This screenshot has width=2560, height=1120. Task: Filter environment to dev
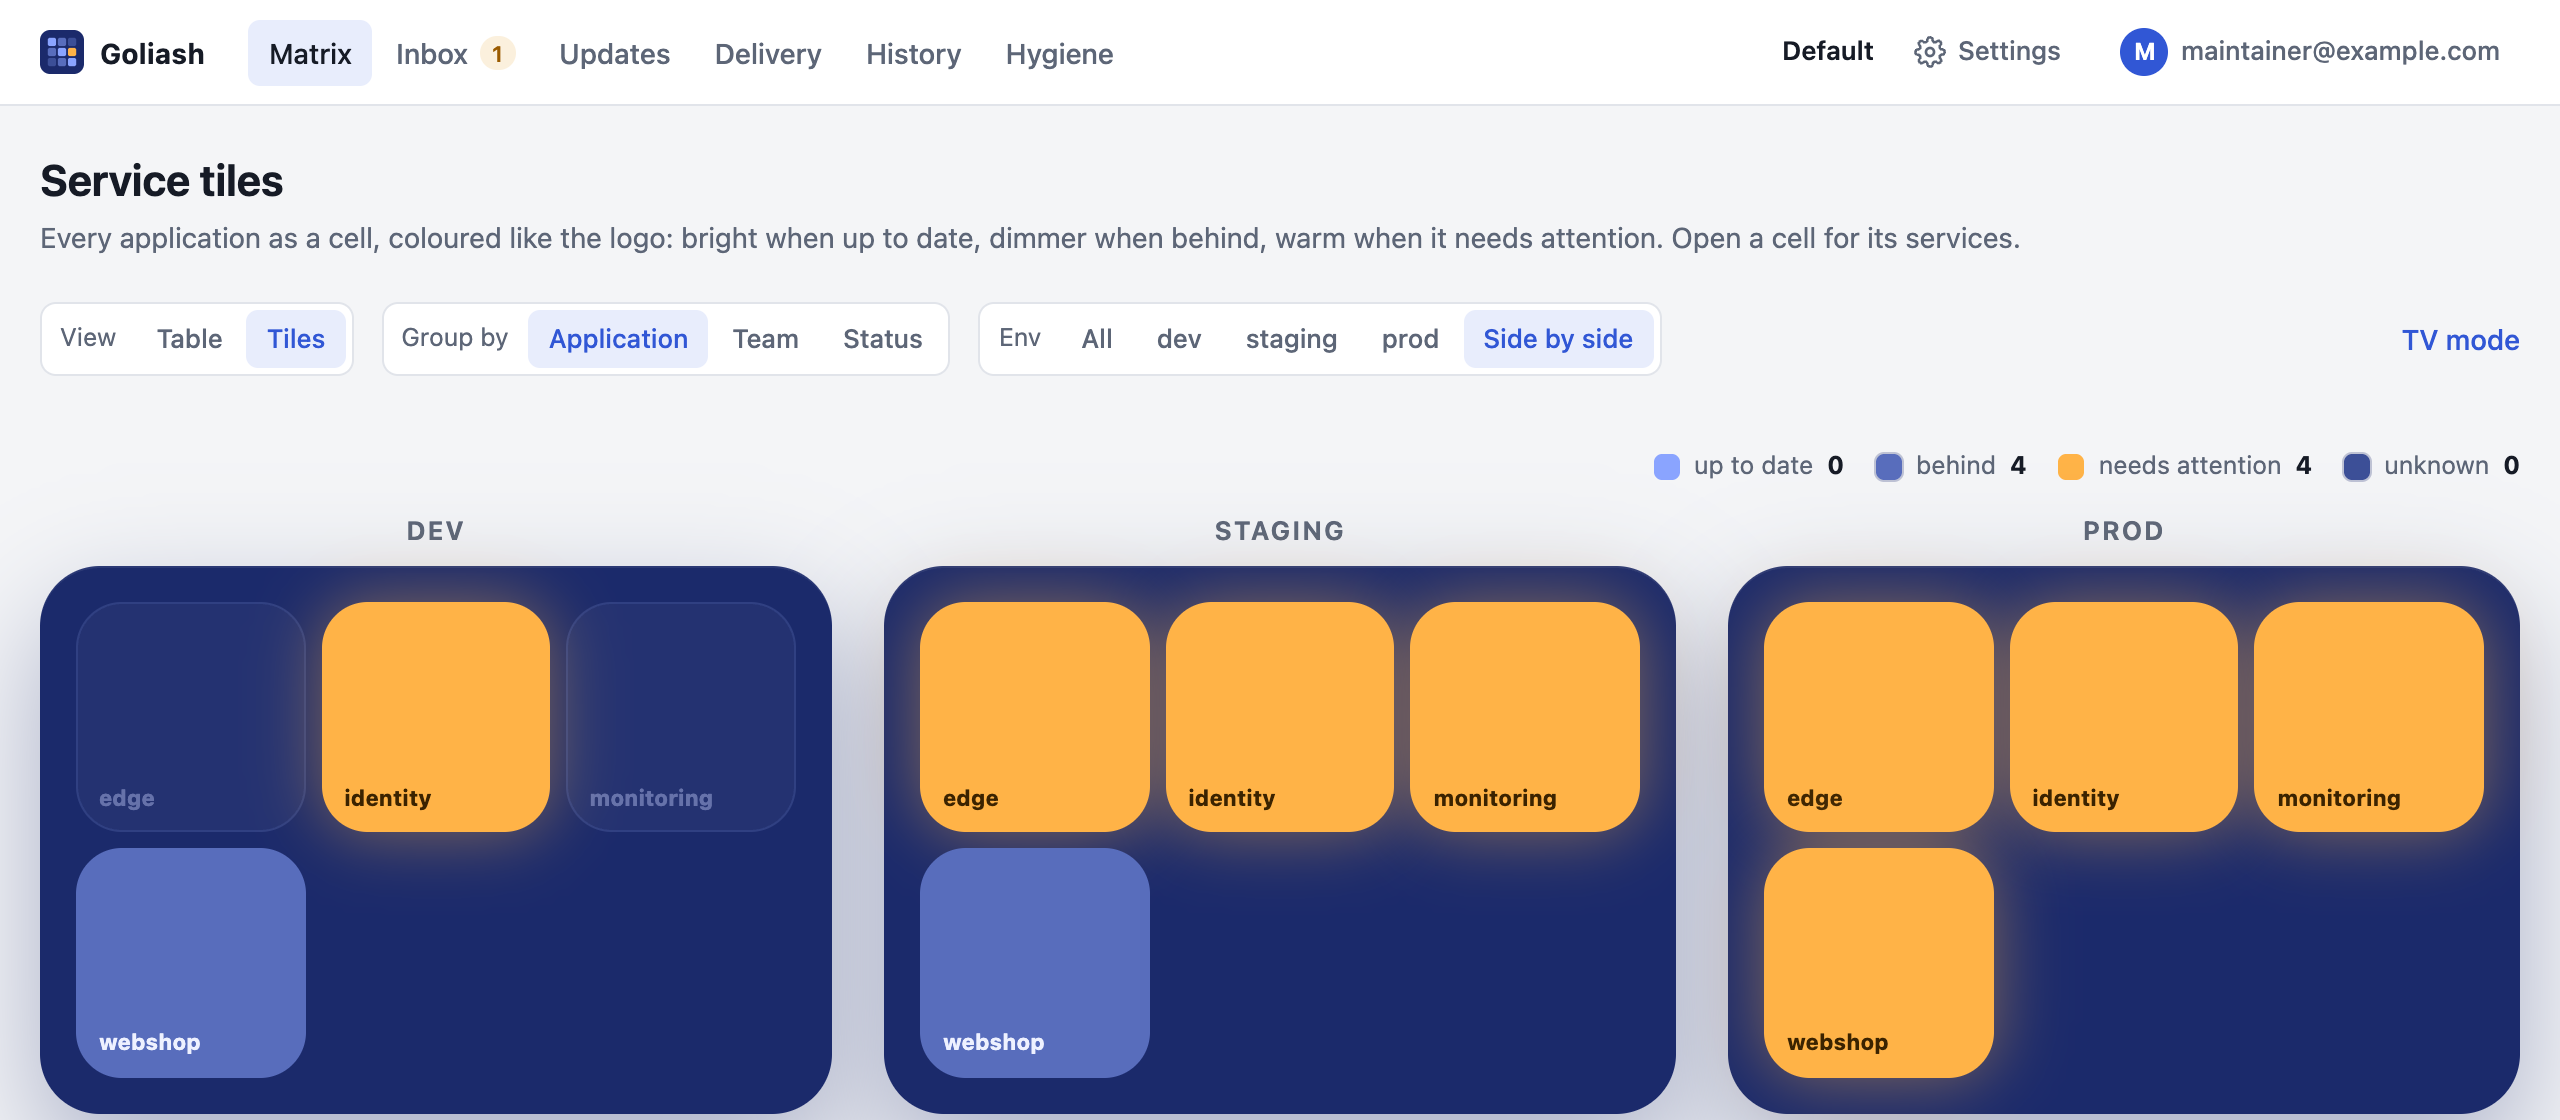(x=1179, y=339)
